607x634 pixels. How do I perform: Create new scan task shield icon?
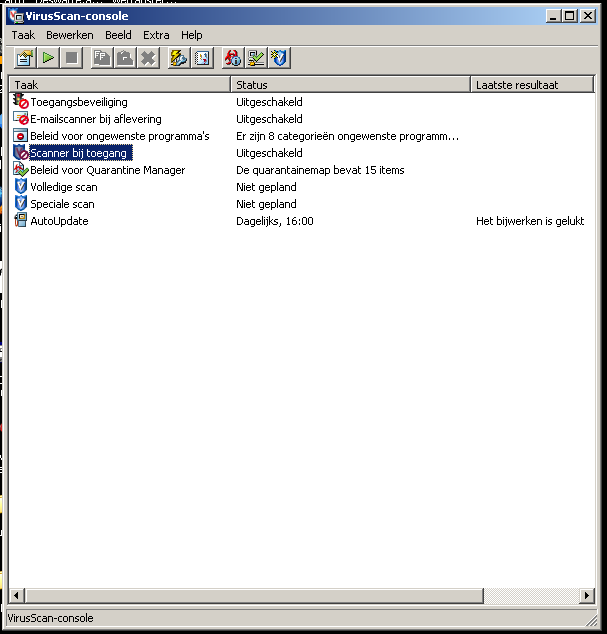(279, 58)
